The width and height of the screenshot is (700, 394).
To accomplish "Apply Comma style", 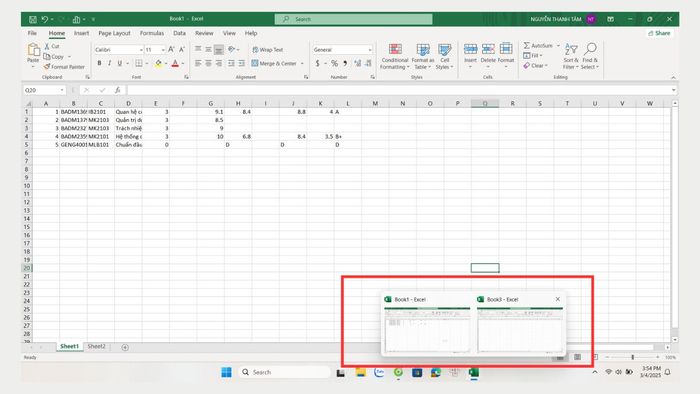I will click(x=345, y=63).
